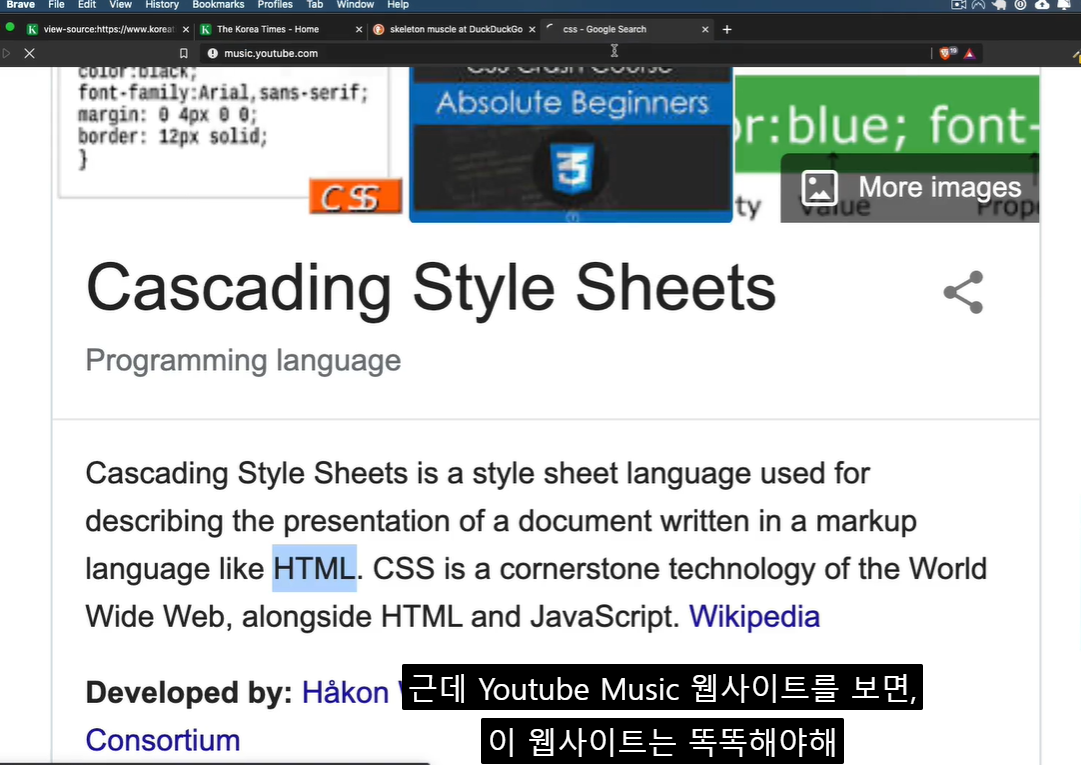Viewport: 1081px width, 765px height.
Task: Click the Developed by: label
Action: [x=189, y=692]
